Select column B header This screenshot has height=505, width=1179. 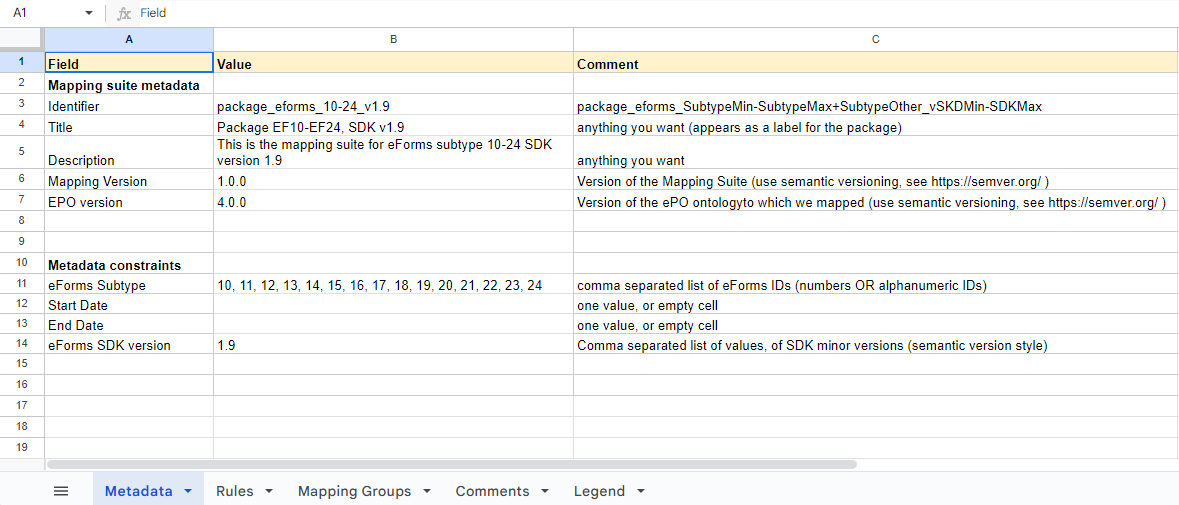(393, 39)
